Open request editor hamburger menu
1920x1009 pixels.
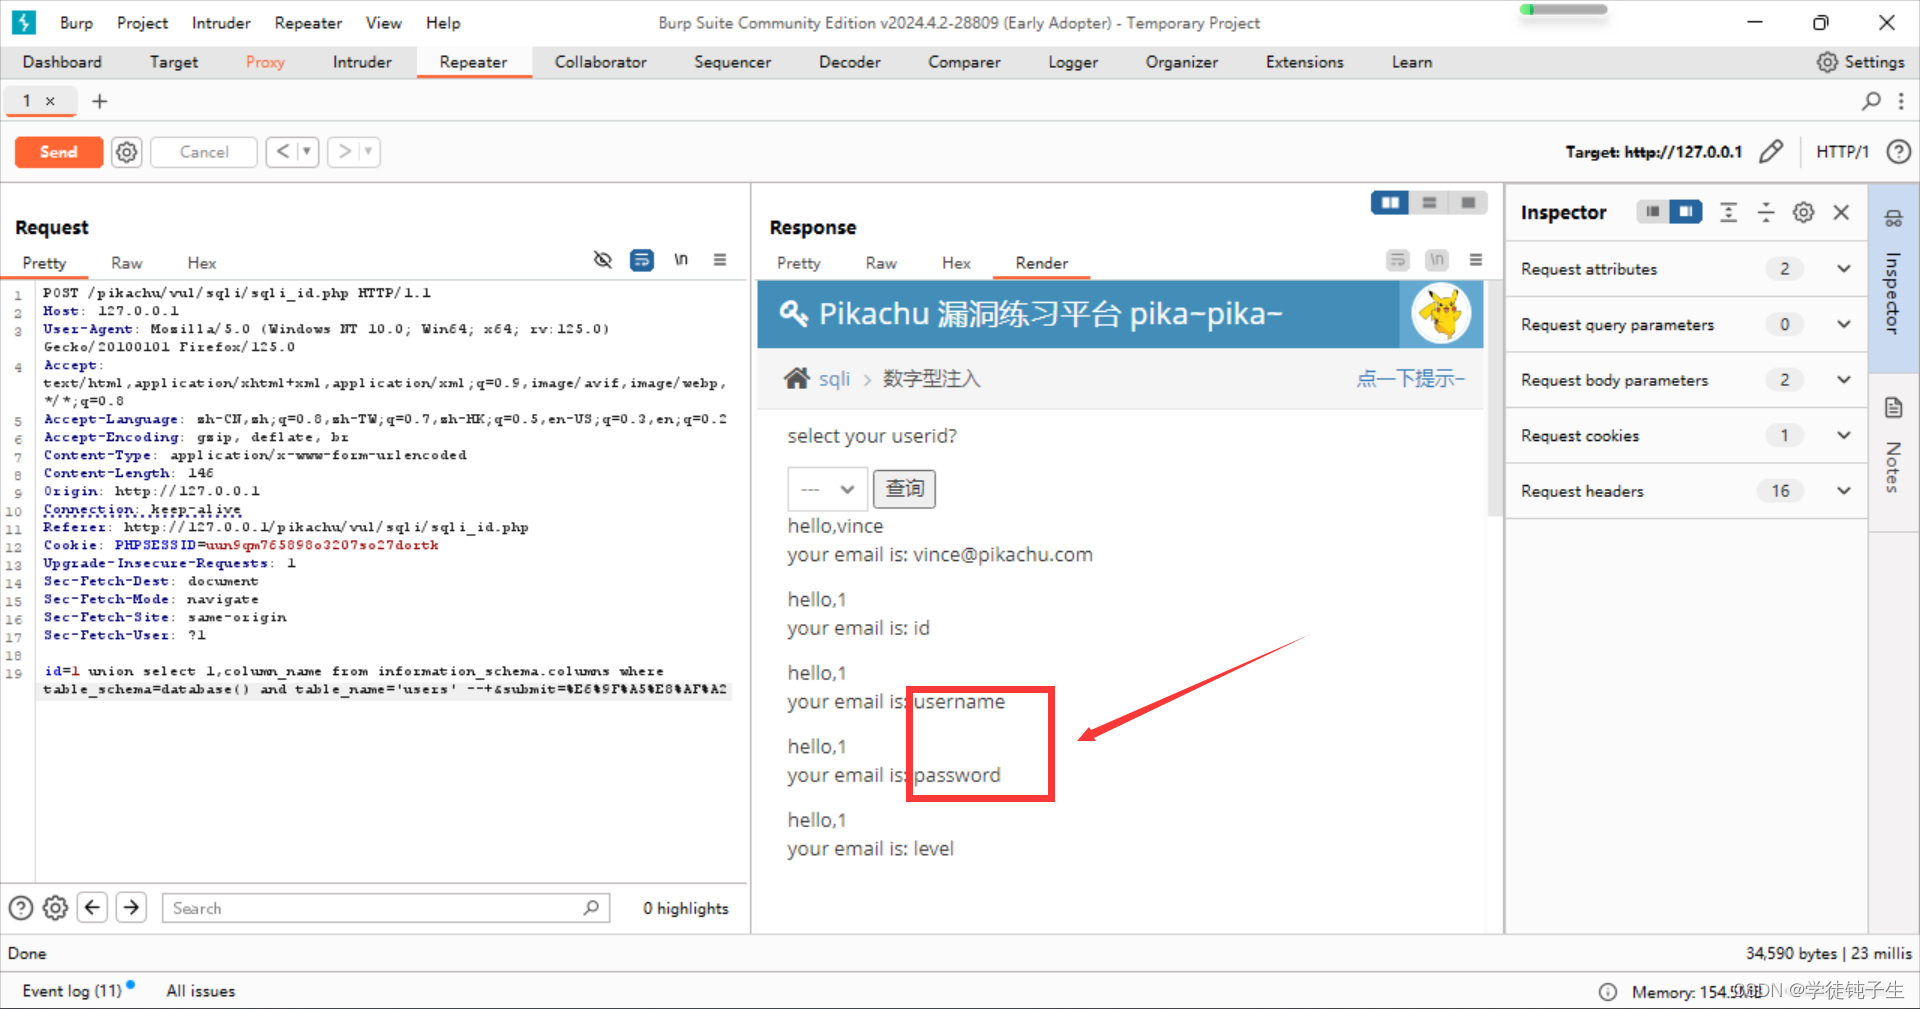click(720, 260)
